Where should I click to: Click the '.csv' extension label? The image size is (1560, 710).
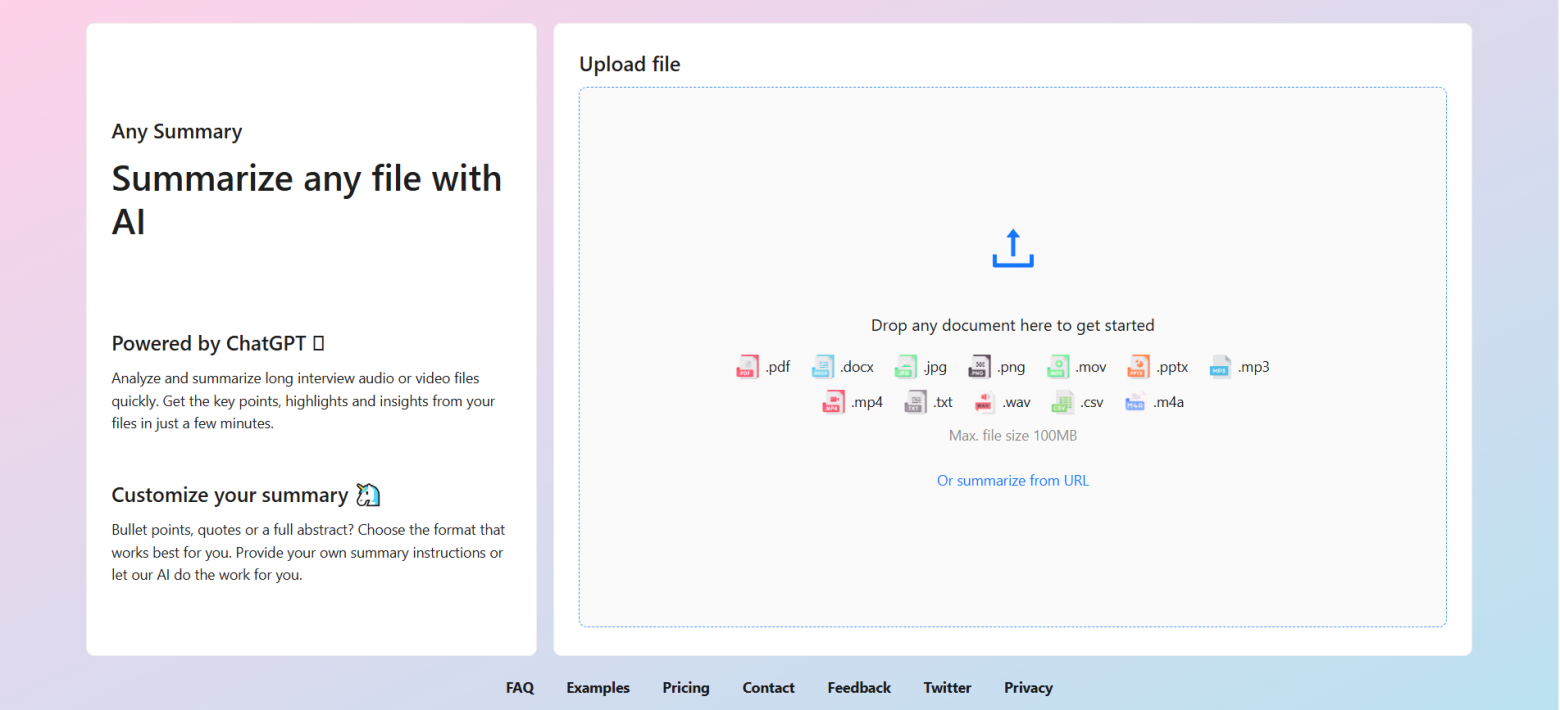click(1091, 403)
